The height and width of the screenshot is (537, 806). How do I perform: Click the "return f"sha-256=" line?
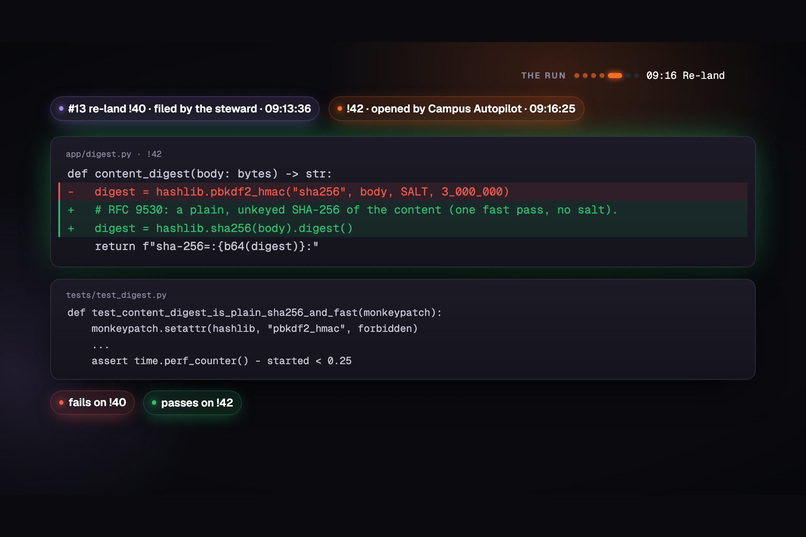pos(207,247)
